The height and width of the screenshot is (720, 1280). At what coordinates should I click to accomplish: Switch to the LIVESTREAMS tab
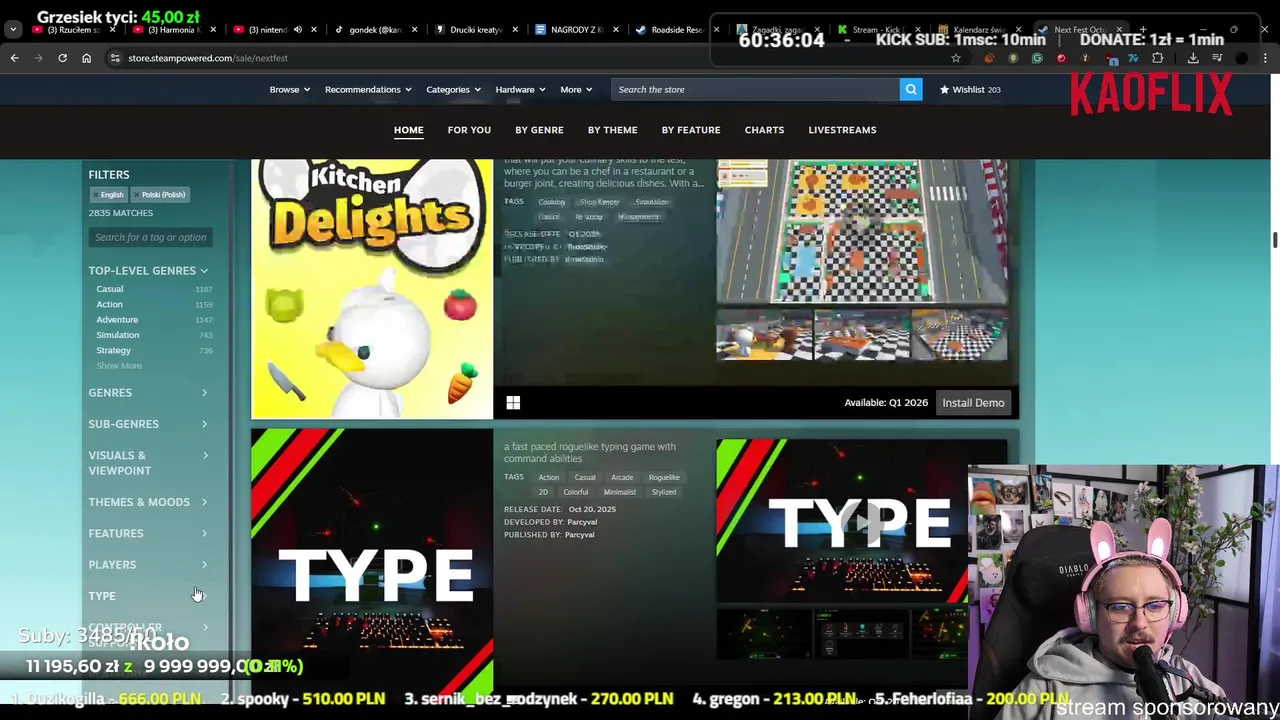click(x=842, y=130)
